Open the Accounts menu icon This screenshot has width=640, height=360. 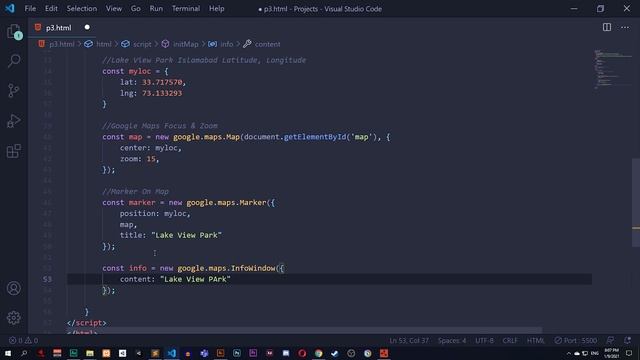(14, 288)
